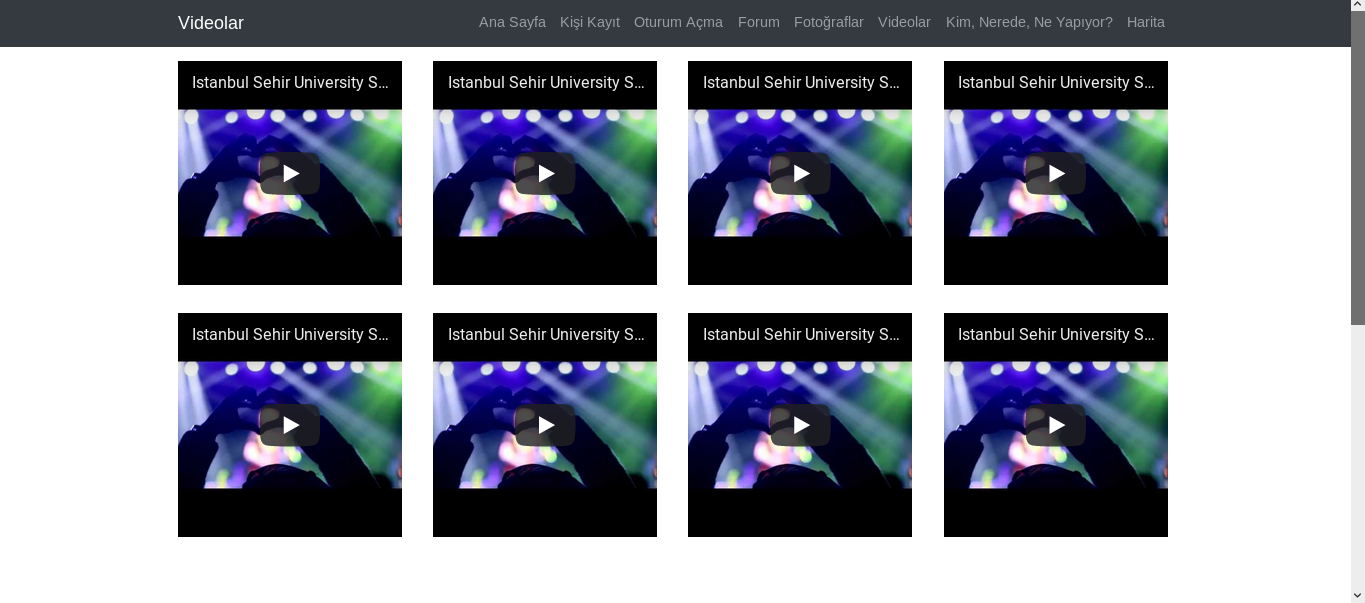The width and height of the screenshot is (1365, 603).
Task: Play the third video in the bottom row
Action: [x=800, y=425]
